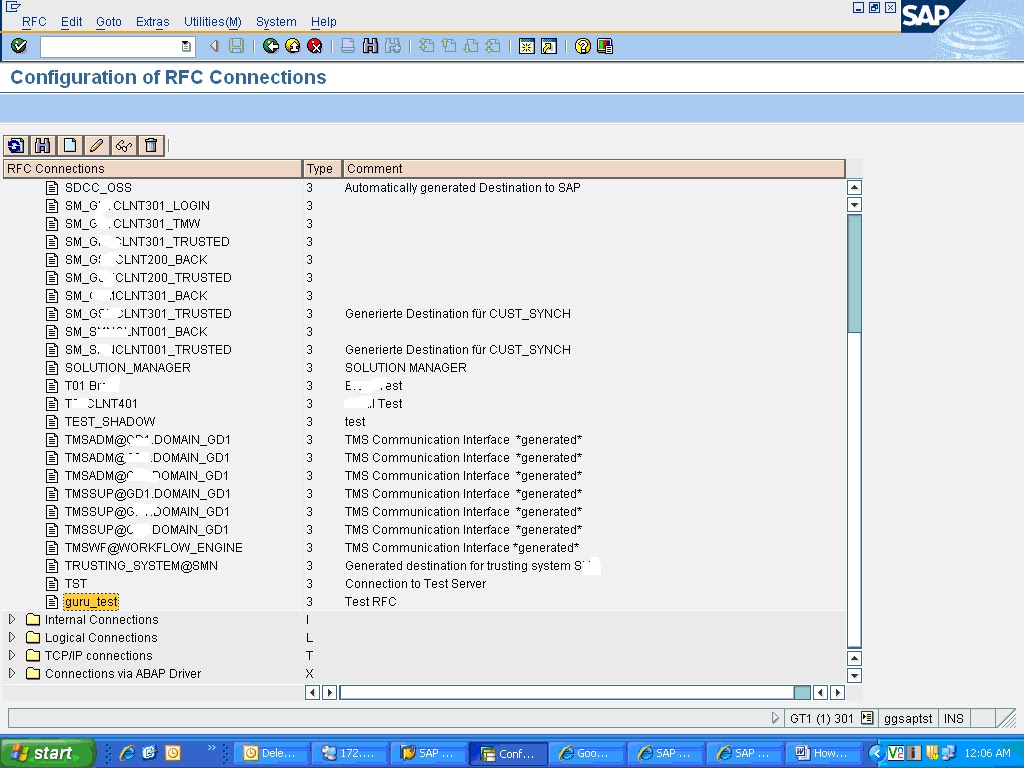1024x768 pixels.
Task: Refresh the RFC connections list
Action: (16, 145)
